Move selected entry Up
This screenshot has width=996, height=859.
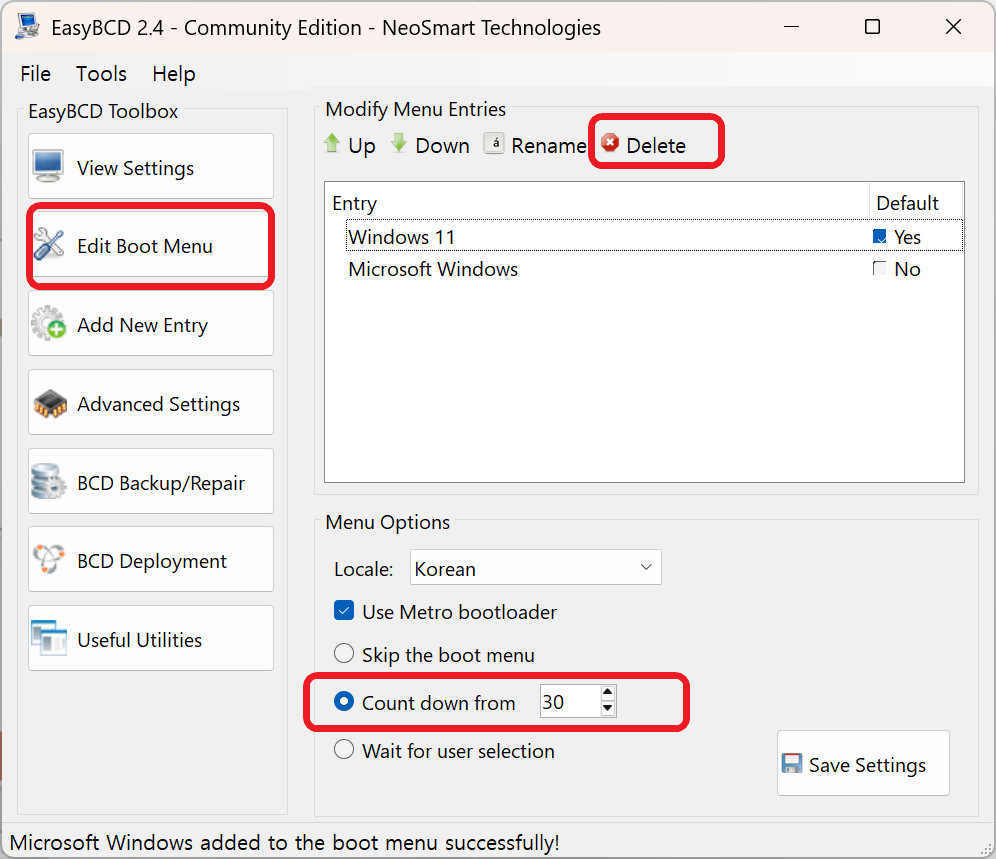(349, 145)
